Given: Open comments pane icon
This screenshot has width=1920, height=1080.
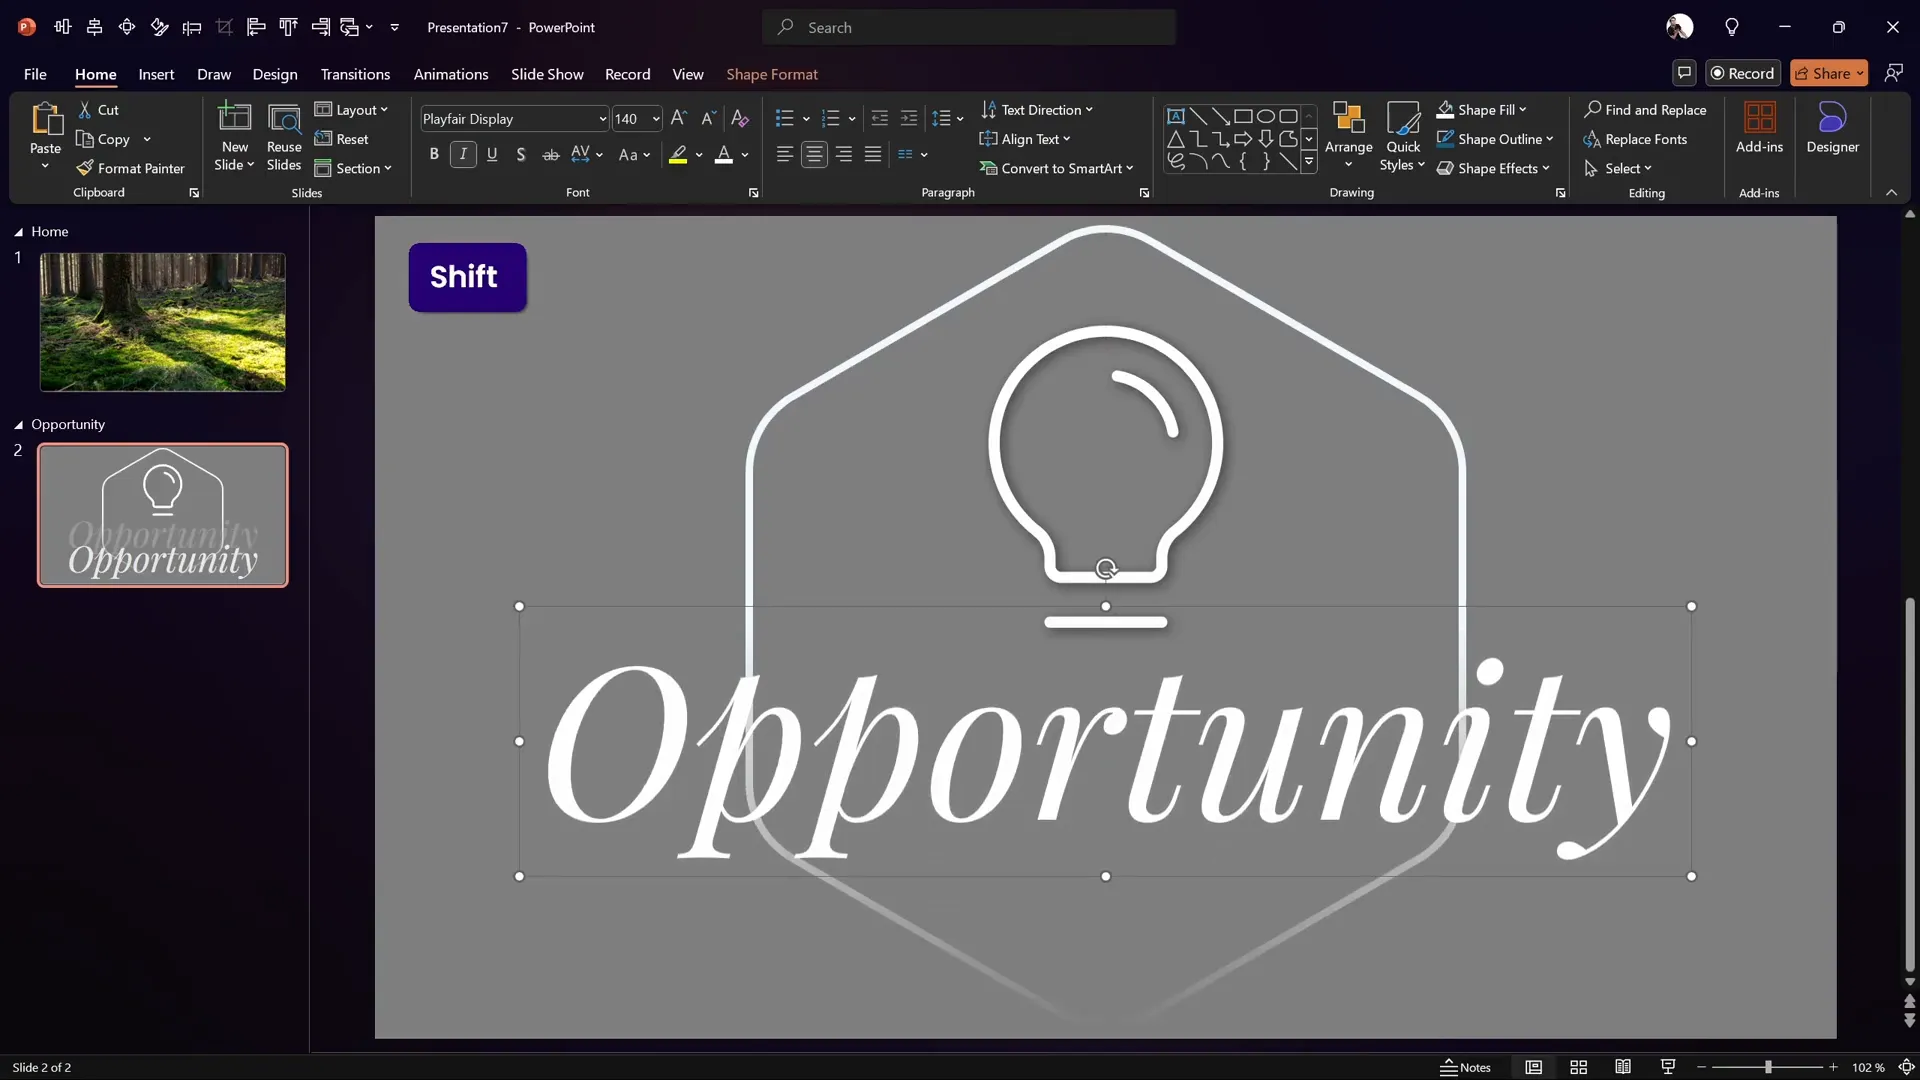Looking at the screenshot, I should point(1684,73).
